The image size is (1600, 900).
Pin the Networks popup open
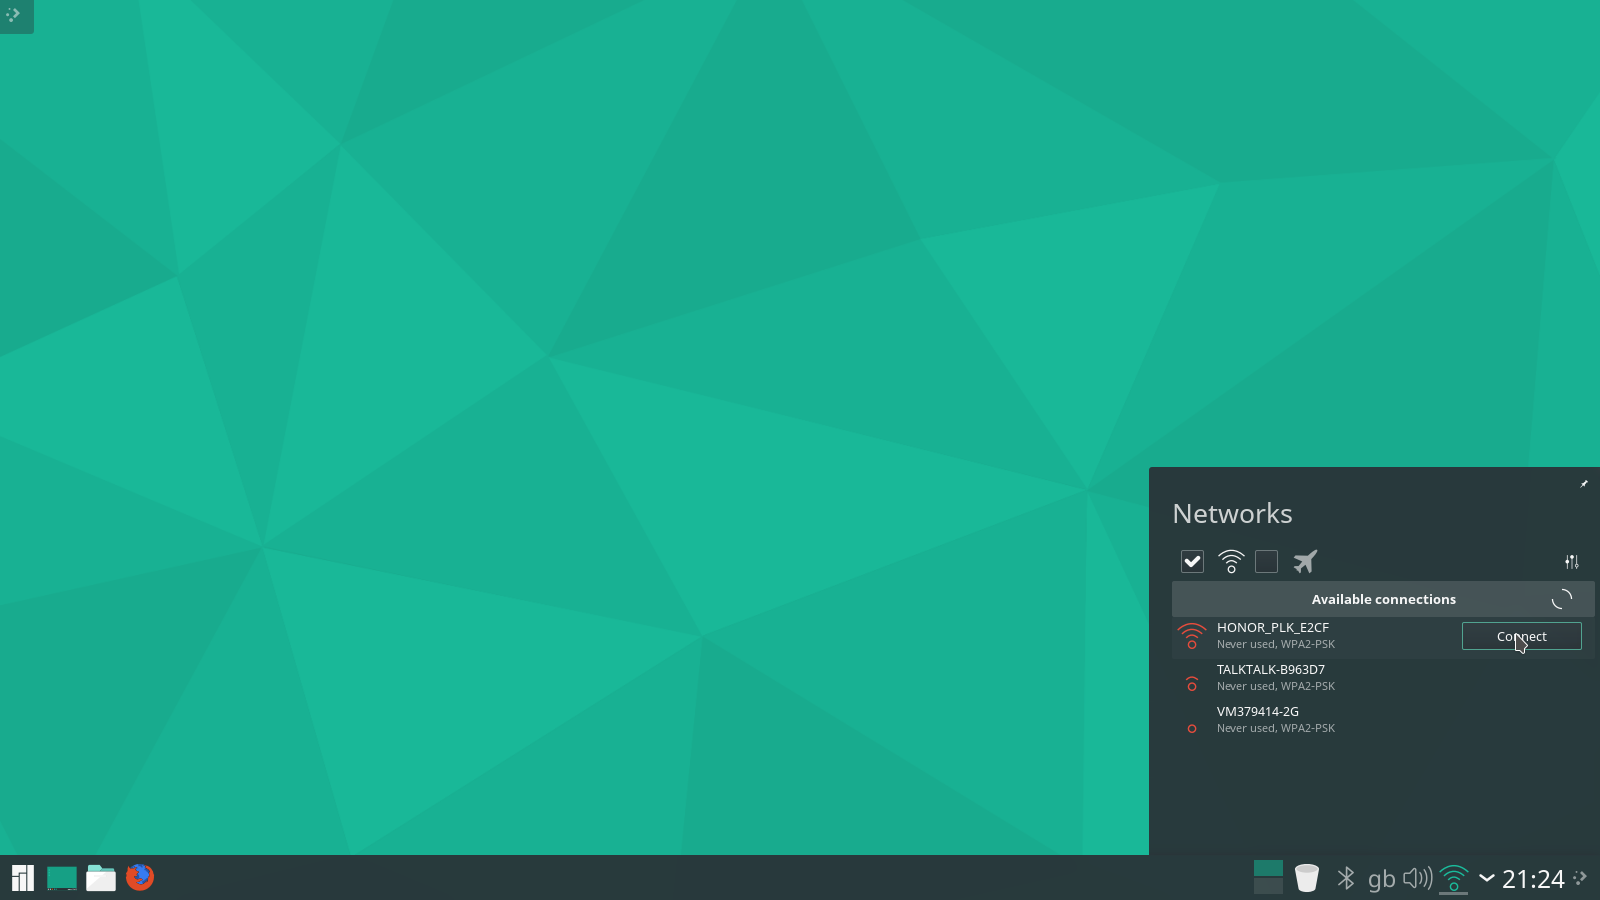[1583, 484]
